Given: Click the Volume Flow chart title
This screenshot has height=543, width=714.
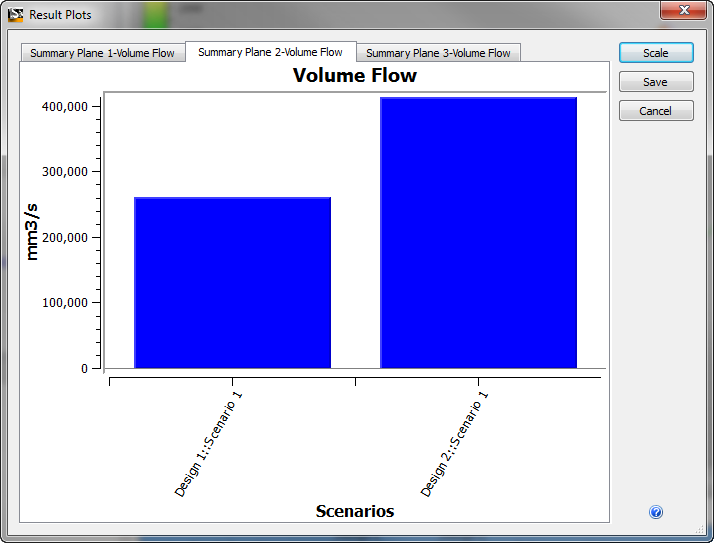Looking at the screenshot, I should pos(355,75).
